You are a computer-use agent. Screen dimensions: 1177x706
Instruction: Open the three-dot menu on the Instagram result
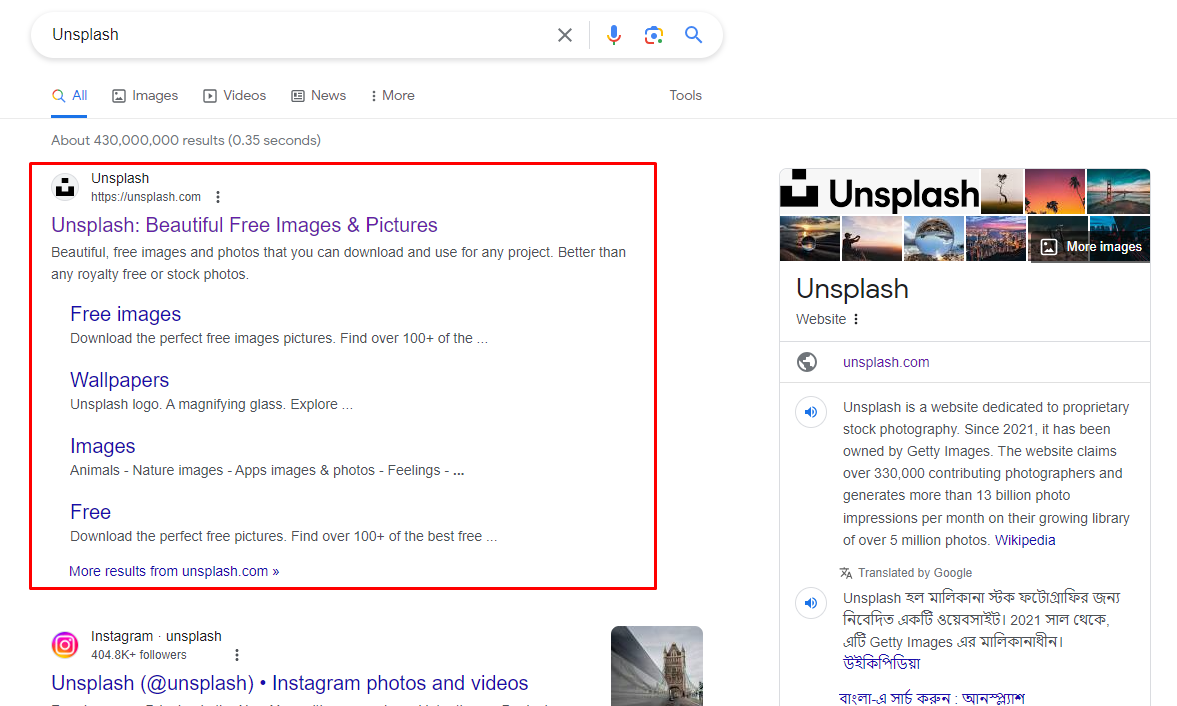(x=237, y=654)
